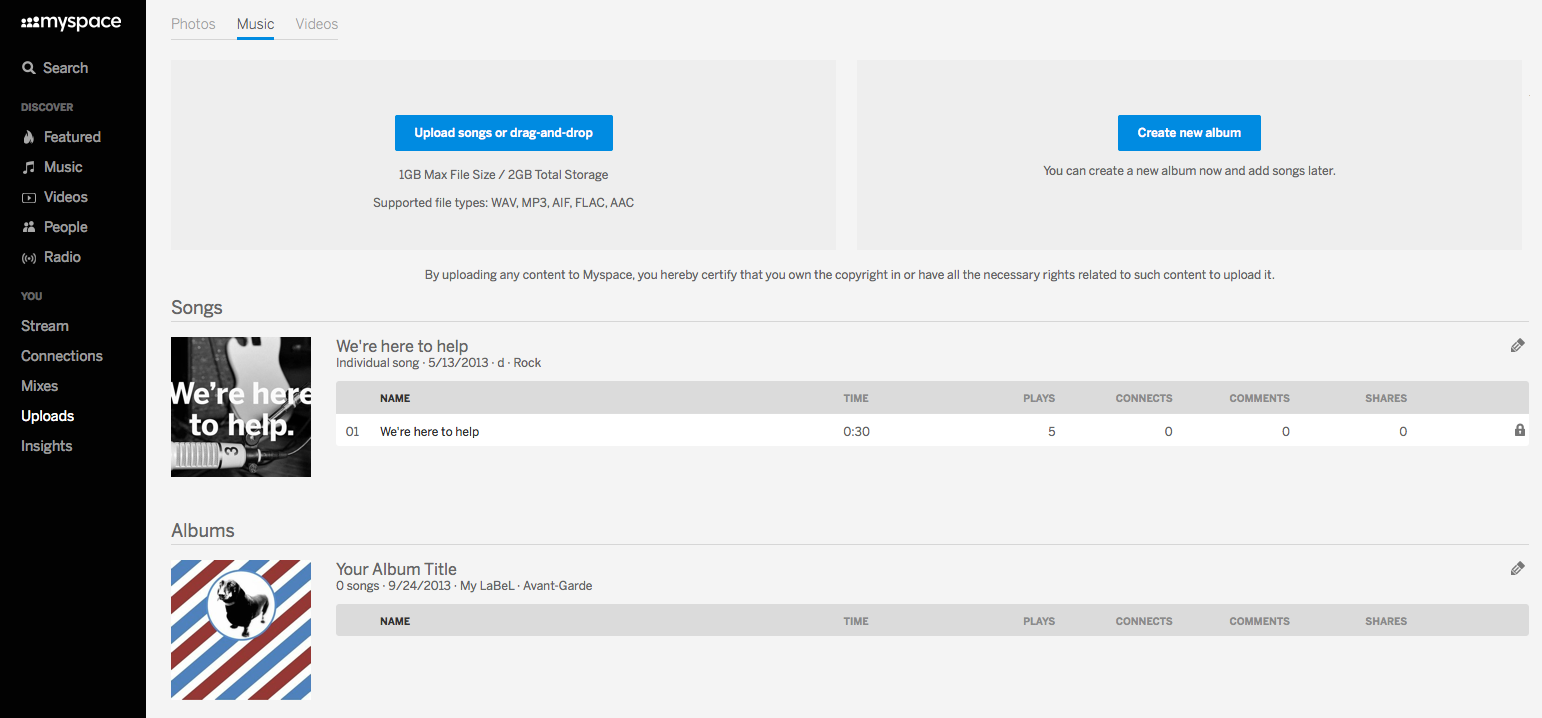Click the TIME column header in Songs table
The height and width of the screenshot is (718, 1542).
point(856,398)
